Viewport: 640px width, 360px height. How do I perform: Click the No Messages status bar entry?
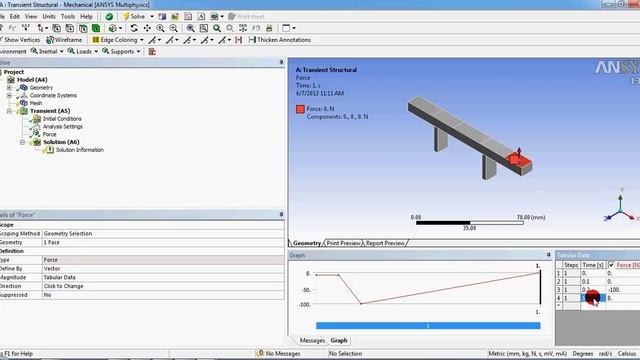(x=278, y=353)
